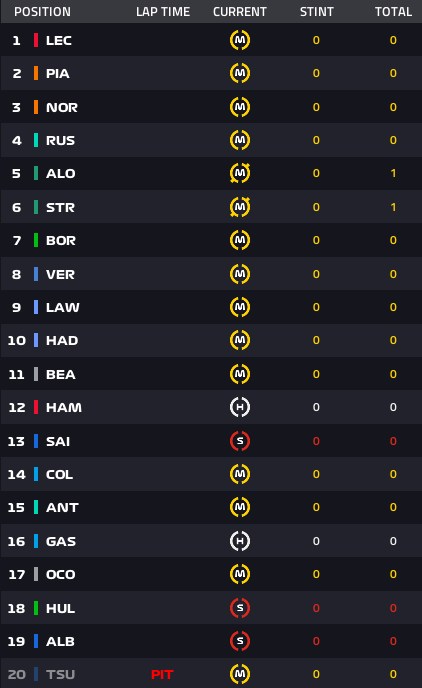The width and height of the screenshot is (422, 688).
Task: Click Leclerc's medium tyre icon
Action: (240, 40)
